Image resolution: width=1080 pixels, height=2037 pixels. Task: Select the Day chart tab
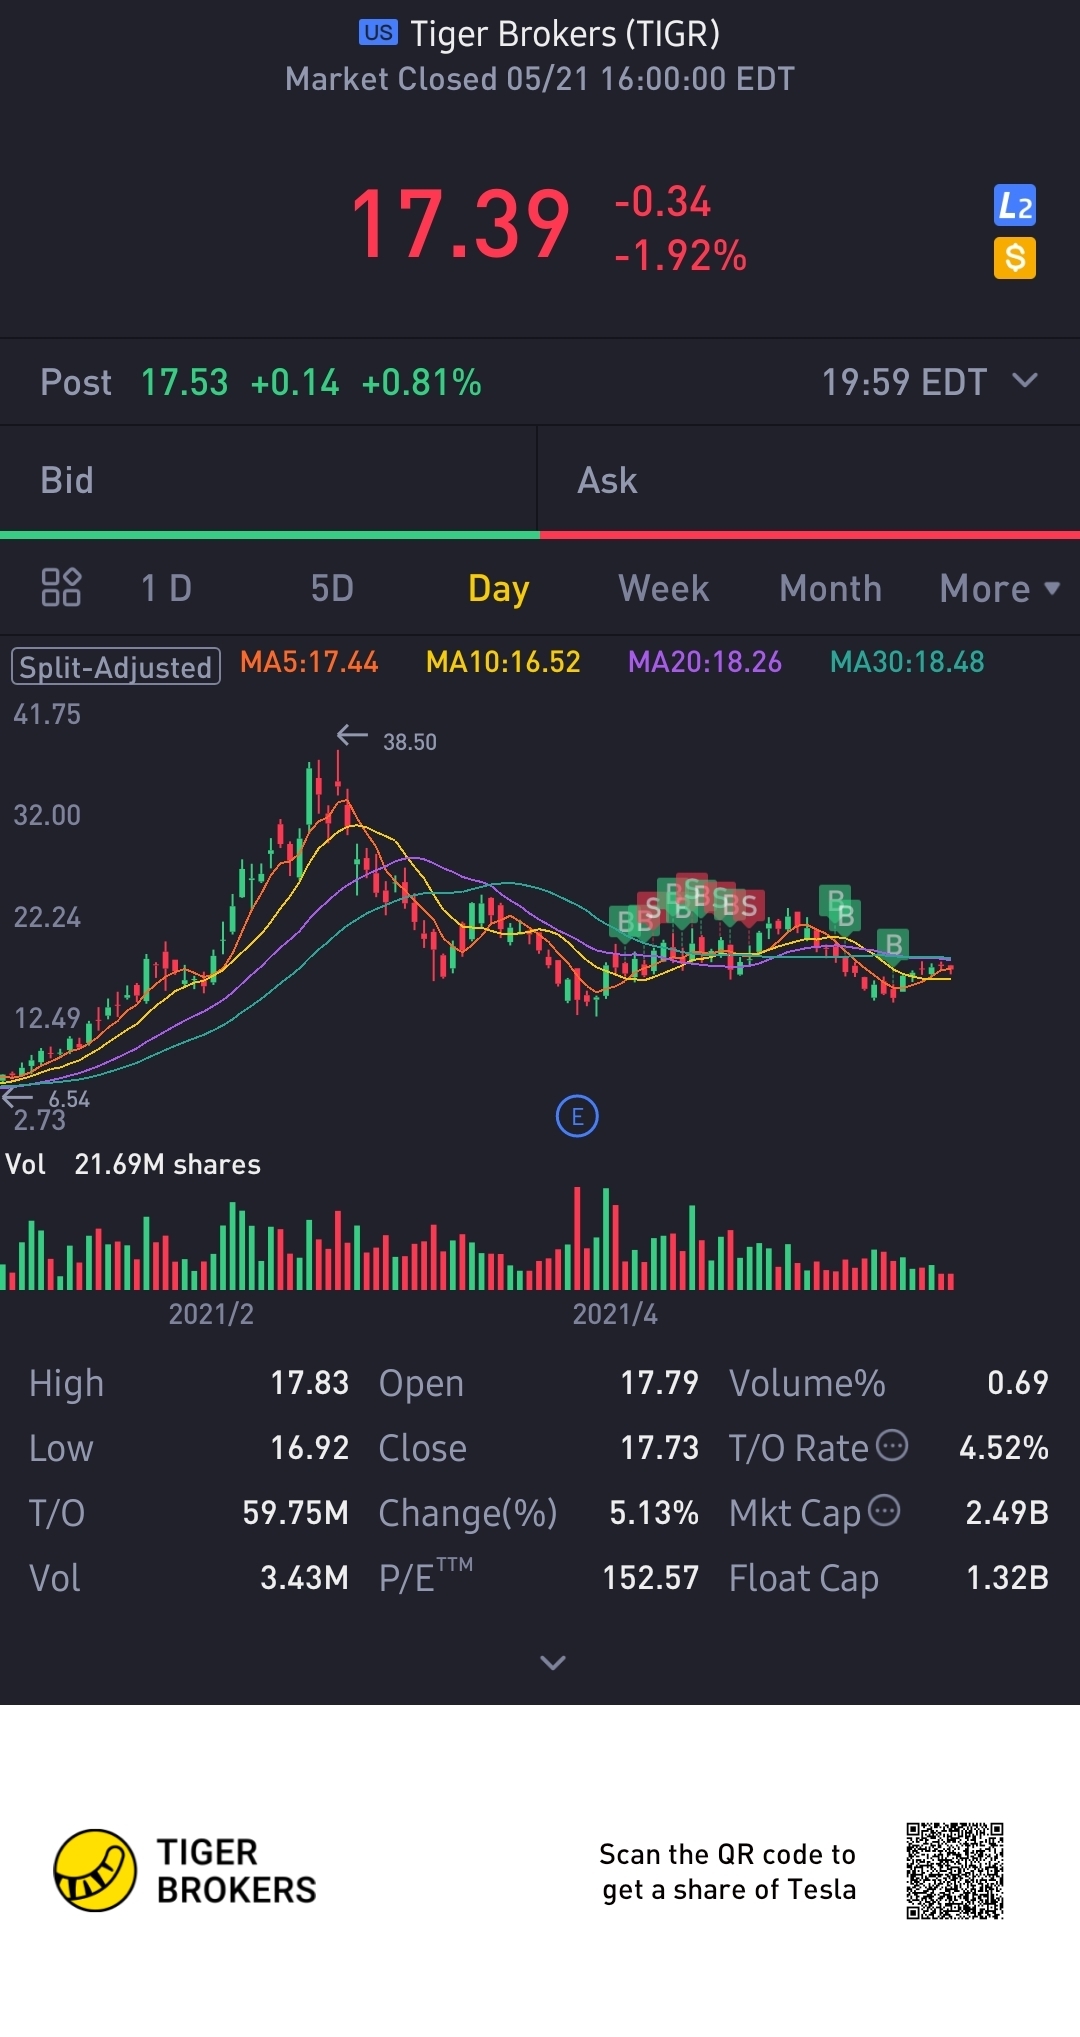pos(498,589)
